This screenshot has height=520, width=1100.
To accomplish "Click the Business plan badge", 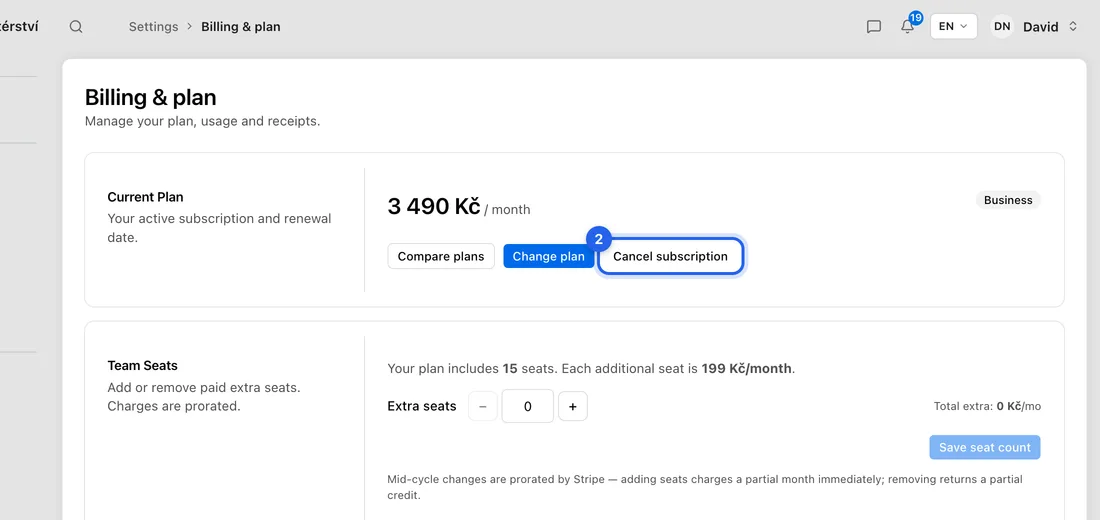I will (x=1008, y=200).
